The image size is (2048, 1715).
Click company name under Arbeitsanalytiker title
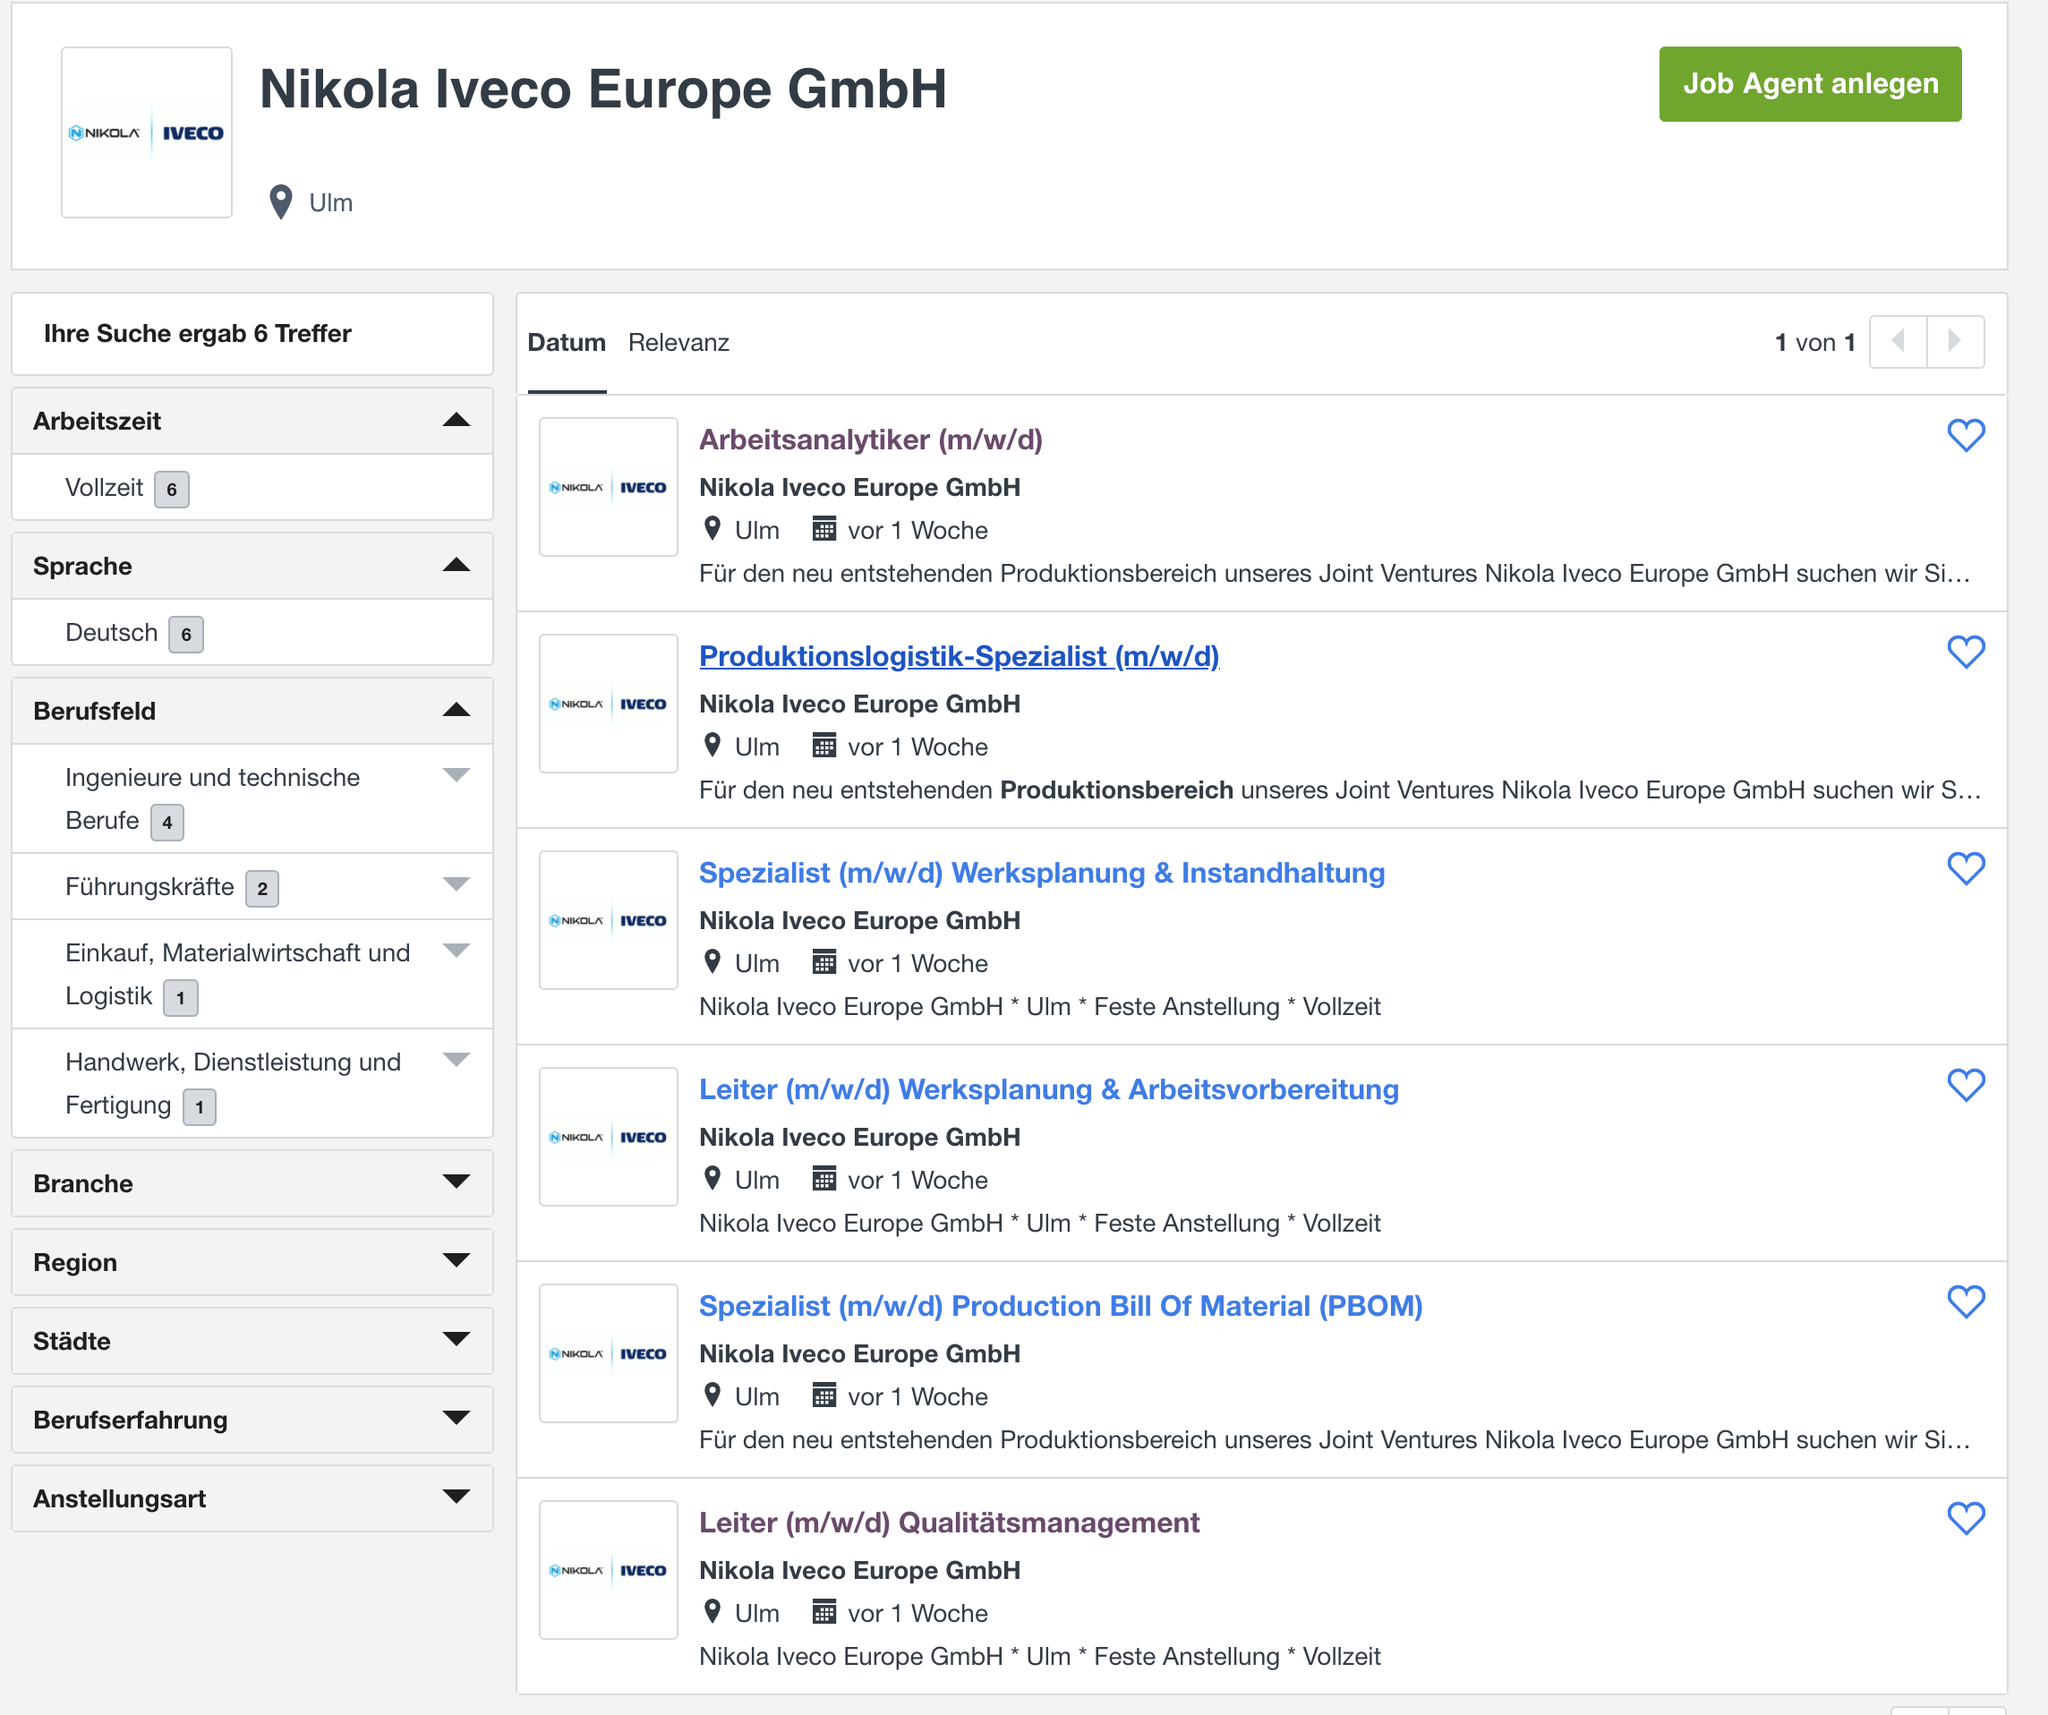coord(860,487)
